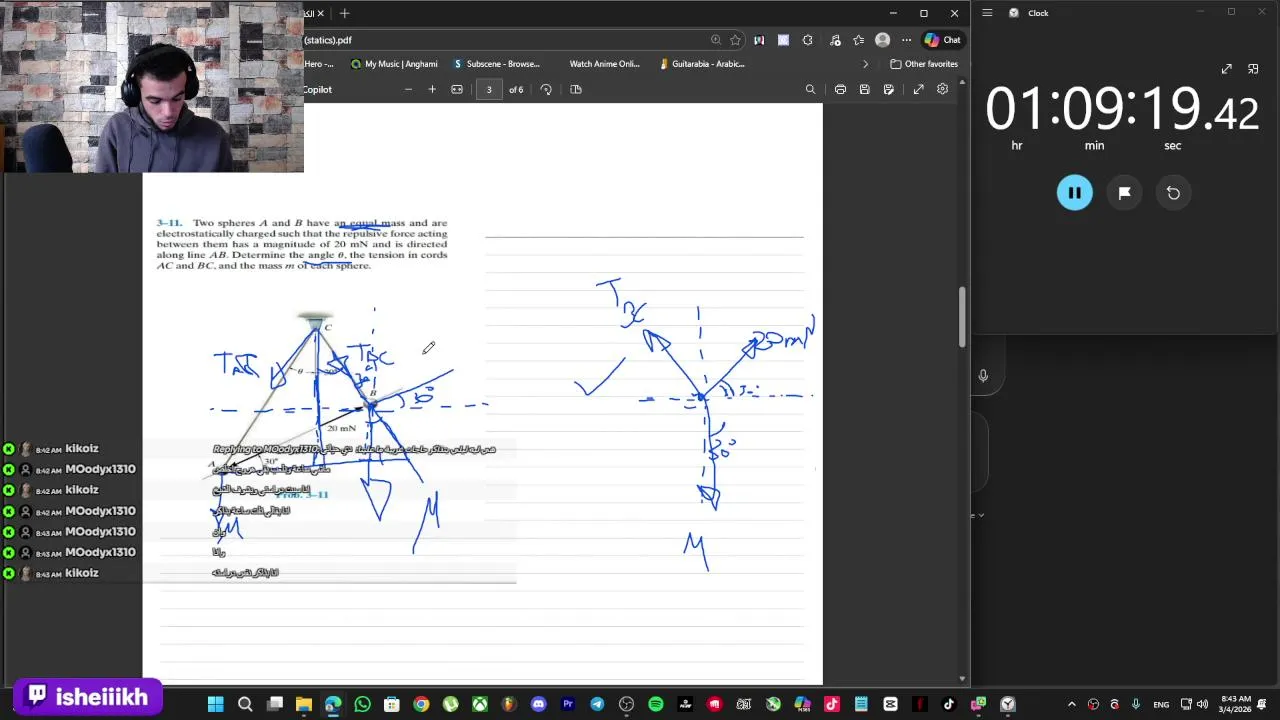Save the PDF as a copy
This screenshot has height=720, width=1280.
[x=888, y=89]
